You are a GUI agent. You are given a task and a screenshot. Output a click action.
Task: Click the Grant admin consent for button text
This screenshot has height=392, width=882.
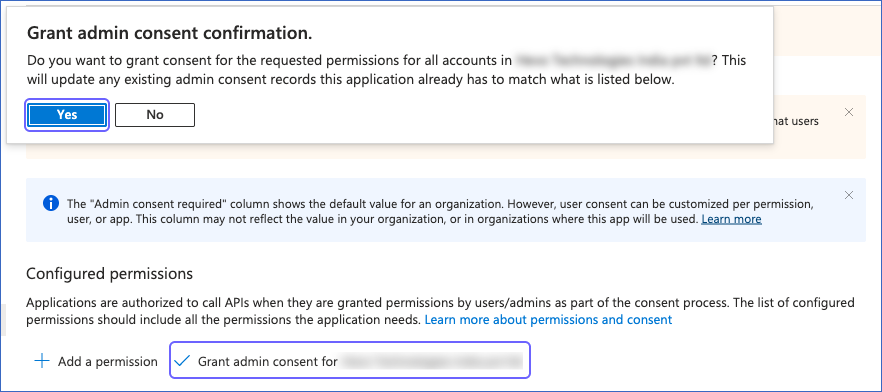267,362
